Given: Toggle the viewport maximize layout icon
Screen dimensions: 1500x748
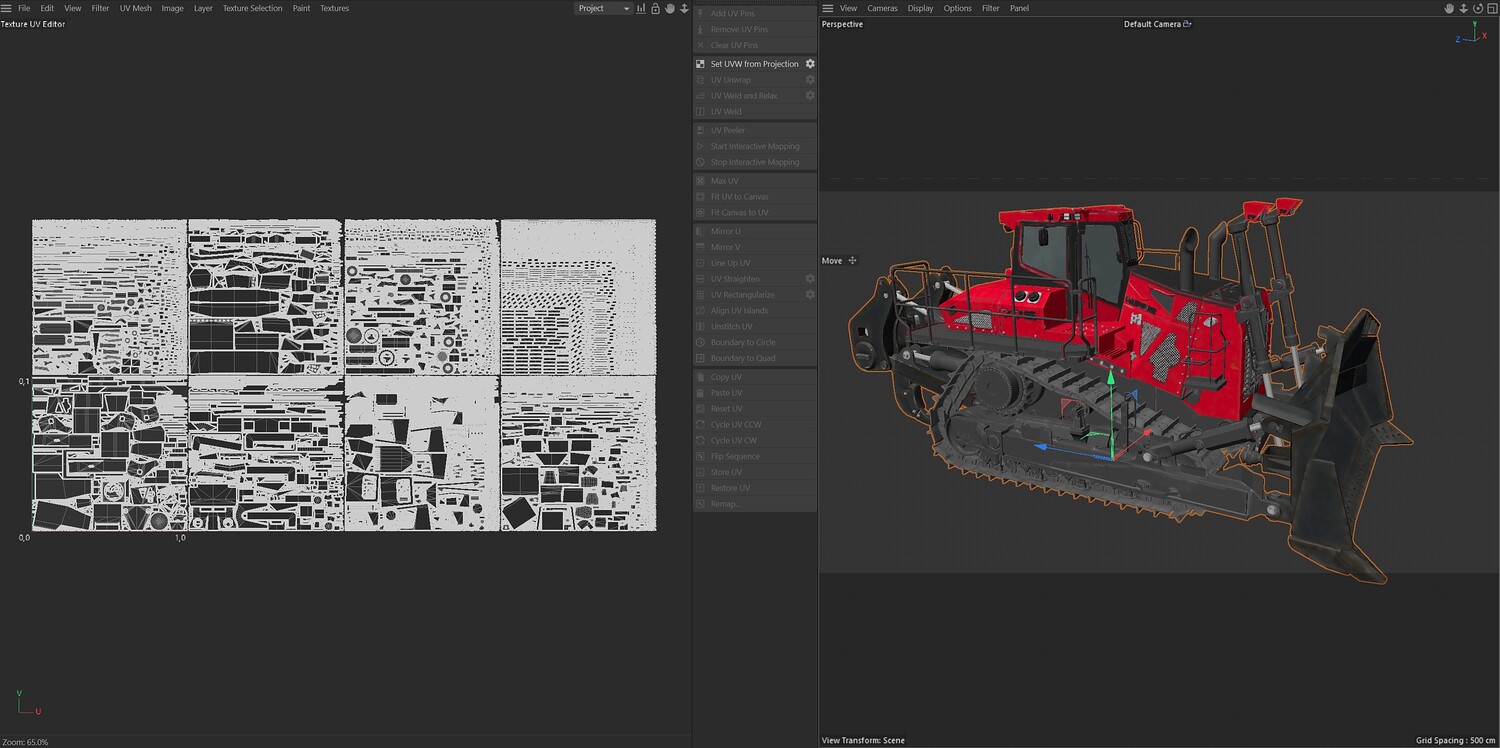Looking at the screenshot, I should pos(1491,8).
